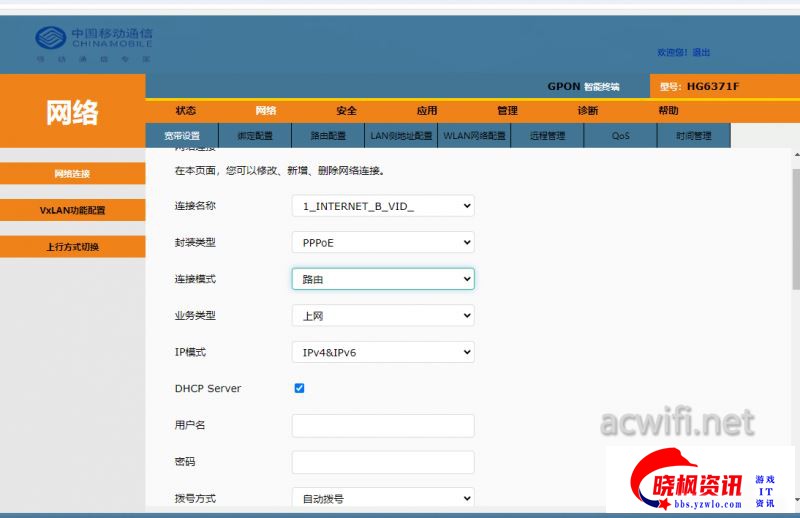Viewport: 800px width, 518px height.
Task: Select the 管理 menu tab
Action: tap(507, 111)
